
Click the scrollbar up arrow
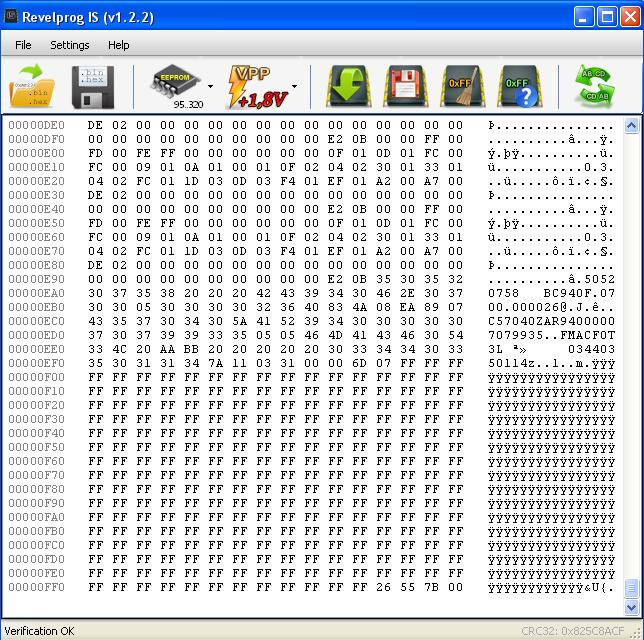[631, 126]
